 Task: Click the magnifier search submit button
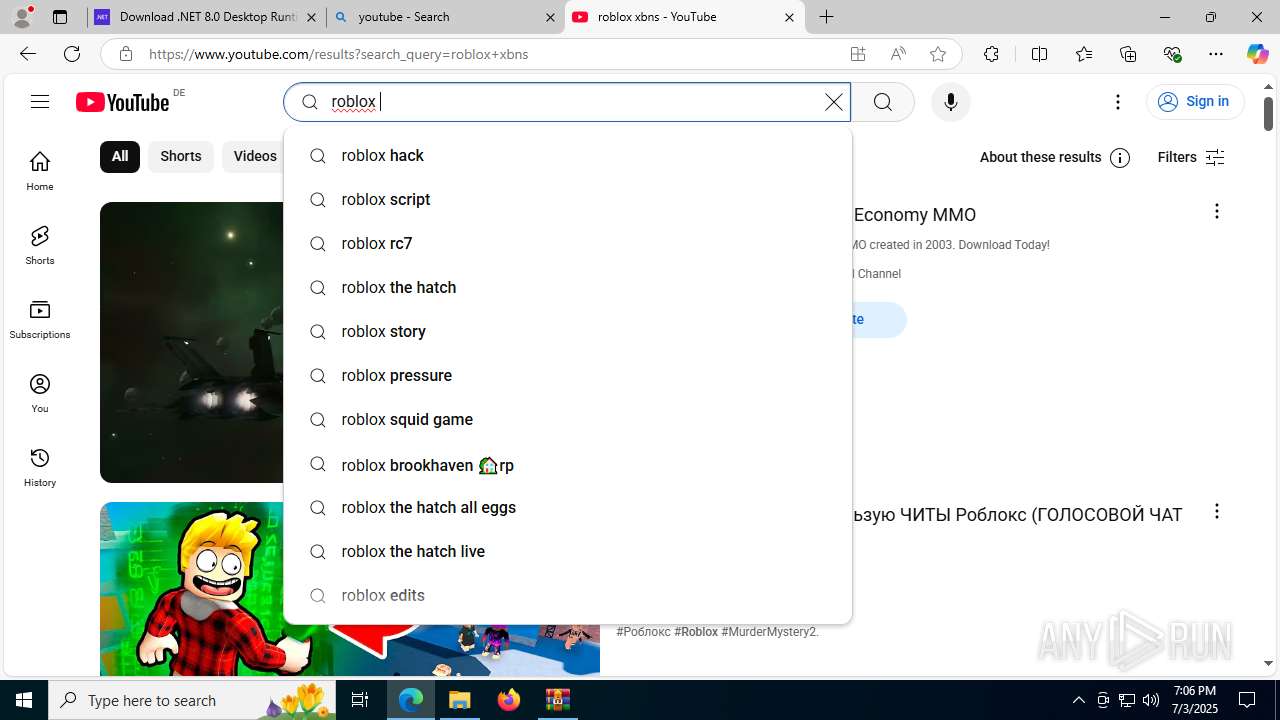[882, 102]
